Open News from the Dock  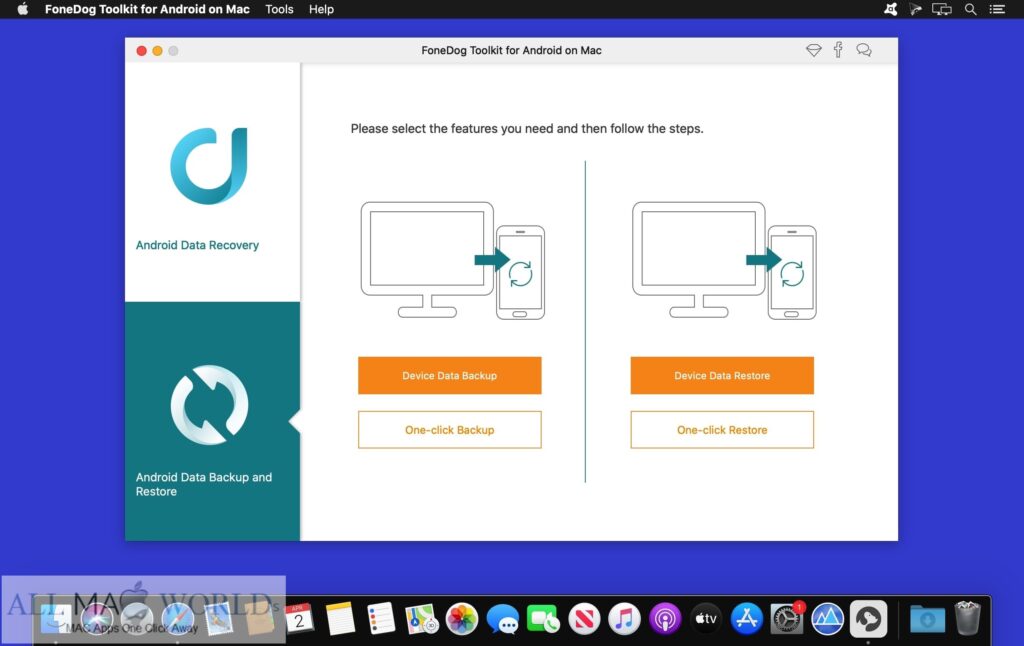pos(584,618)
